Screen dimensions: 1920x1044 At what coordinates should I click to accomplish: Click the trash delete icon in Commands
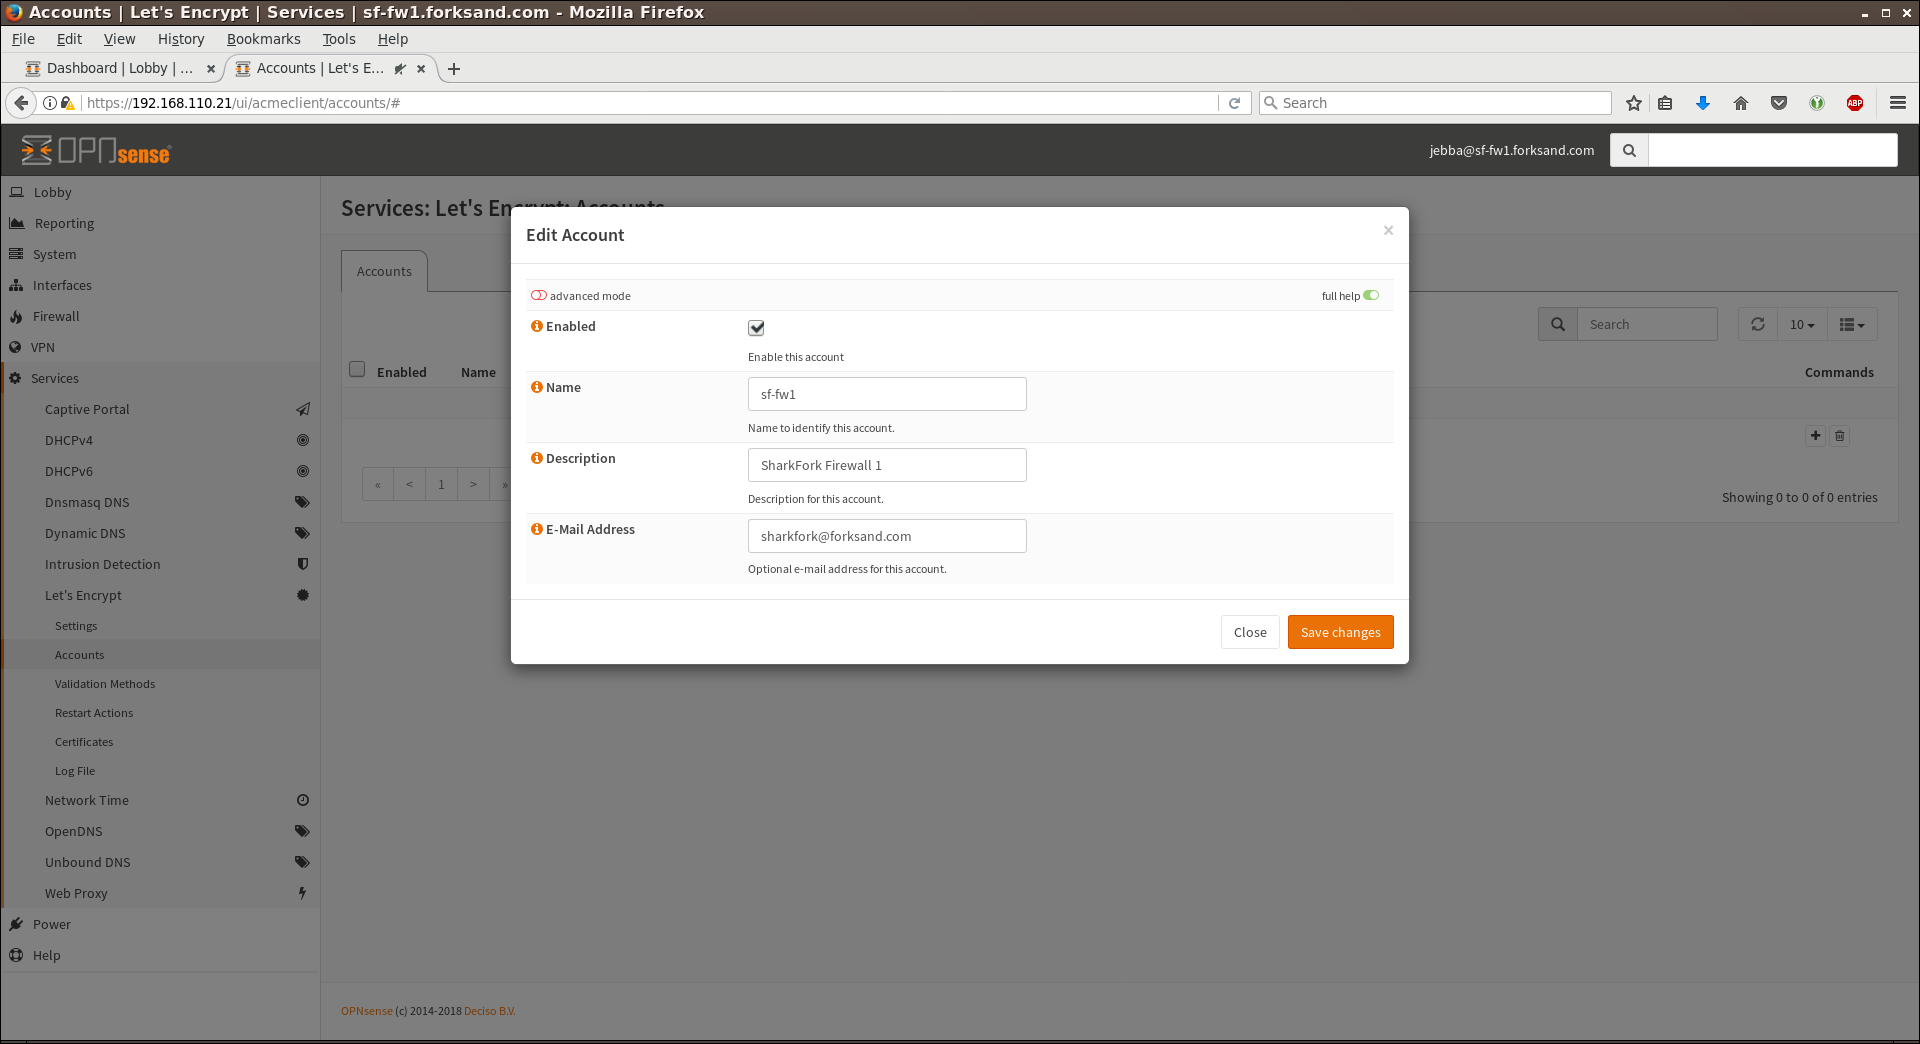point(1840,436)
